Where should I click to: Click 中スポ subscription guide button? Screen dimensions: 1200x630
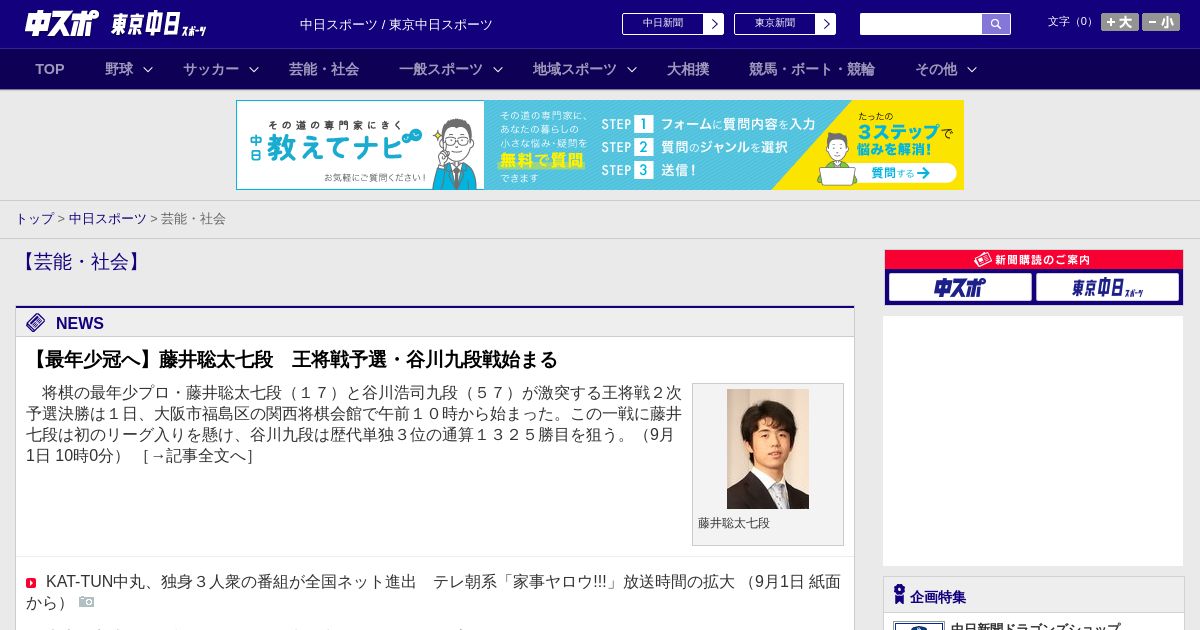click(x=960, y=287)
